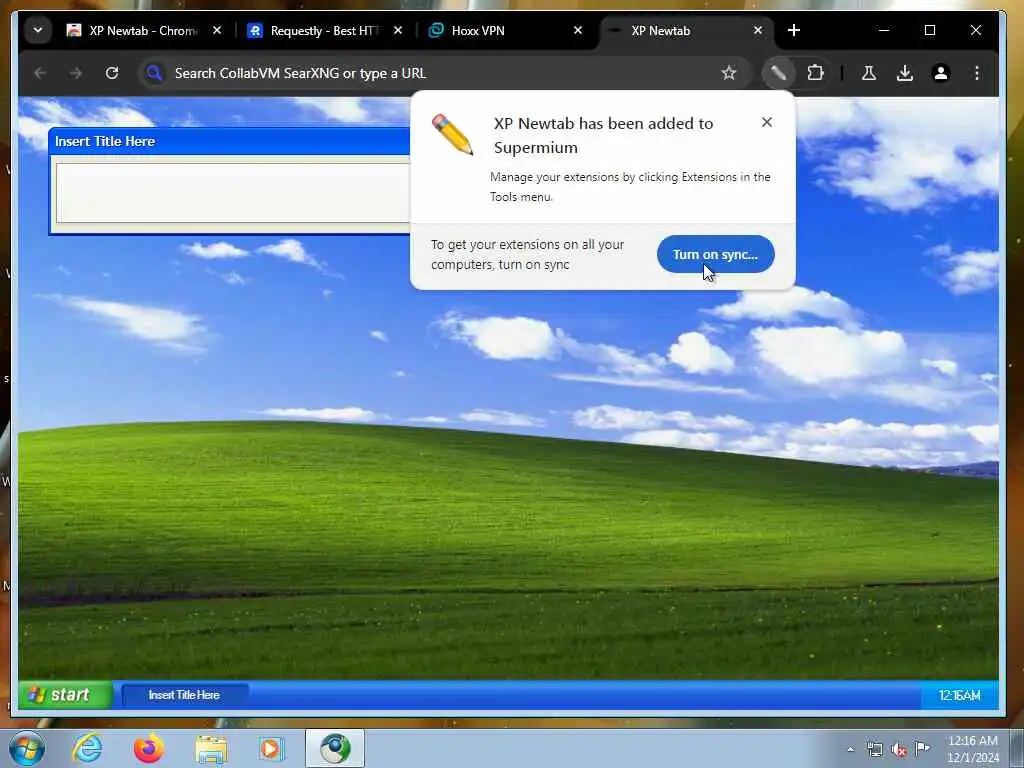Close the first XP Newtab Chrome tab

(x=217, y=30)
